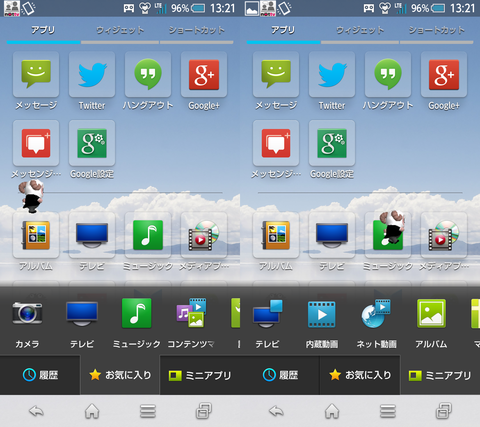The height and width of the screenshot is (427, 480).
Task: Switch to ショートカット tab in right screen
Action: (x=437, y=31)
